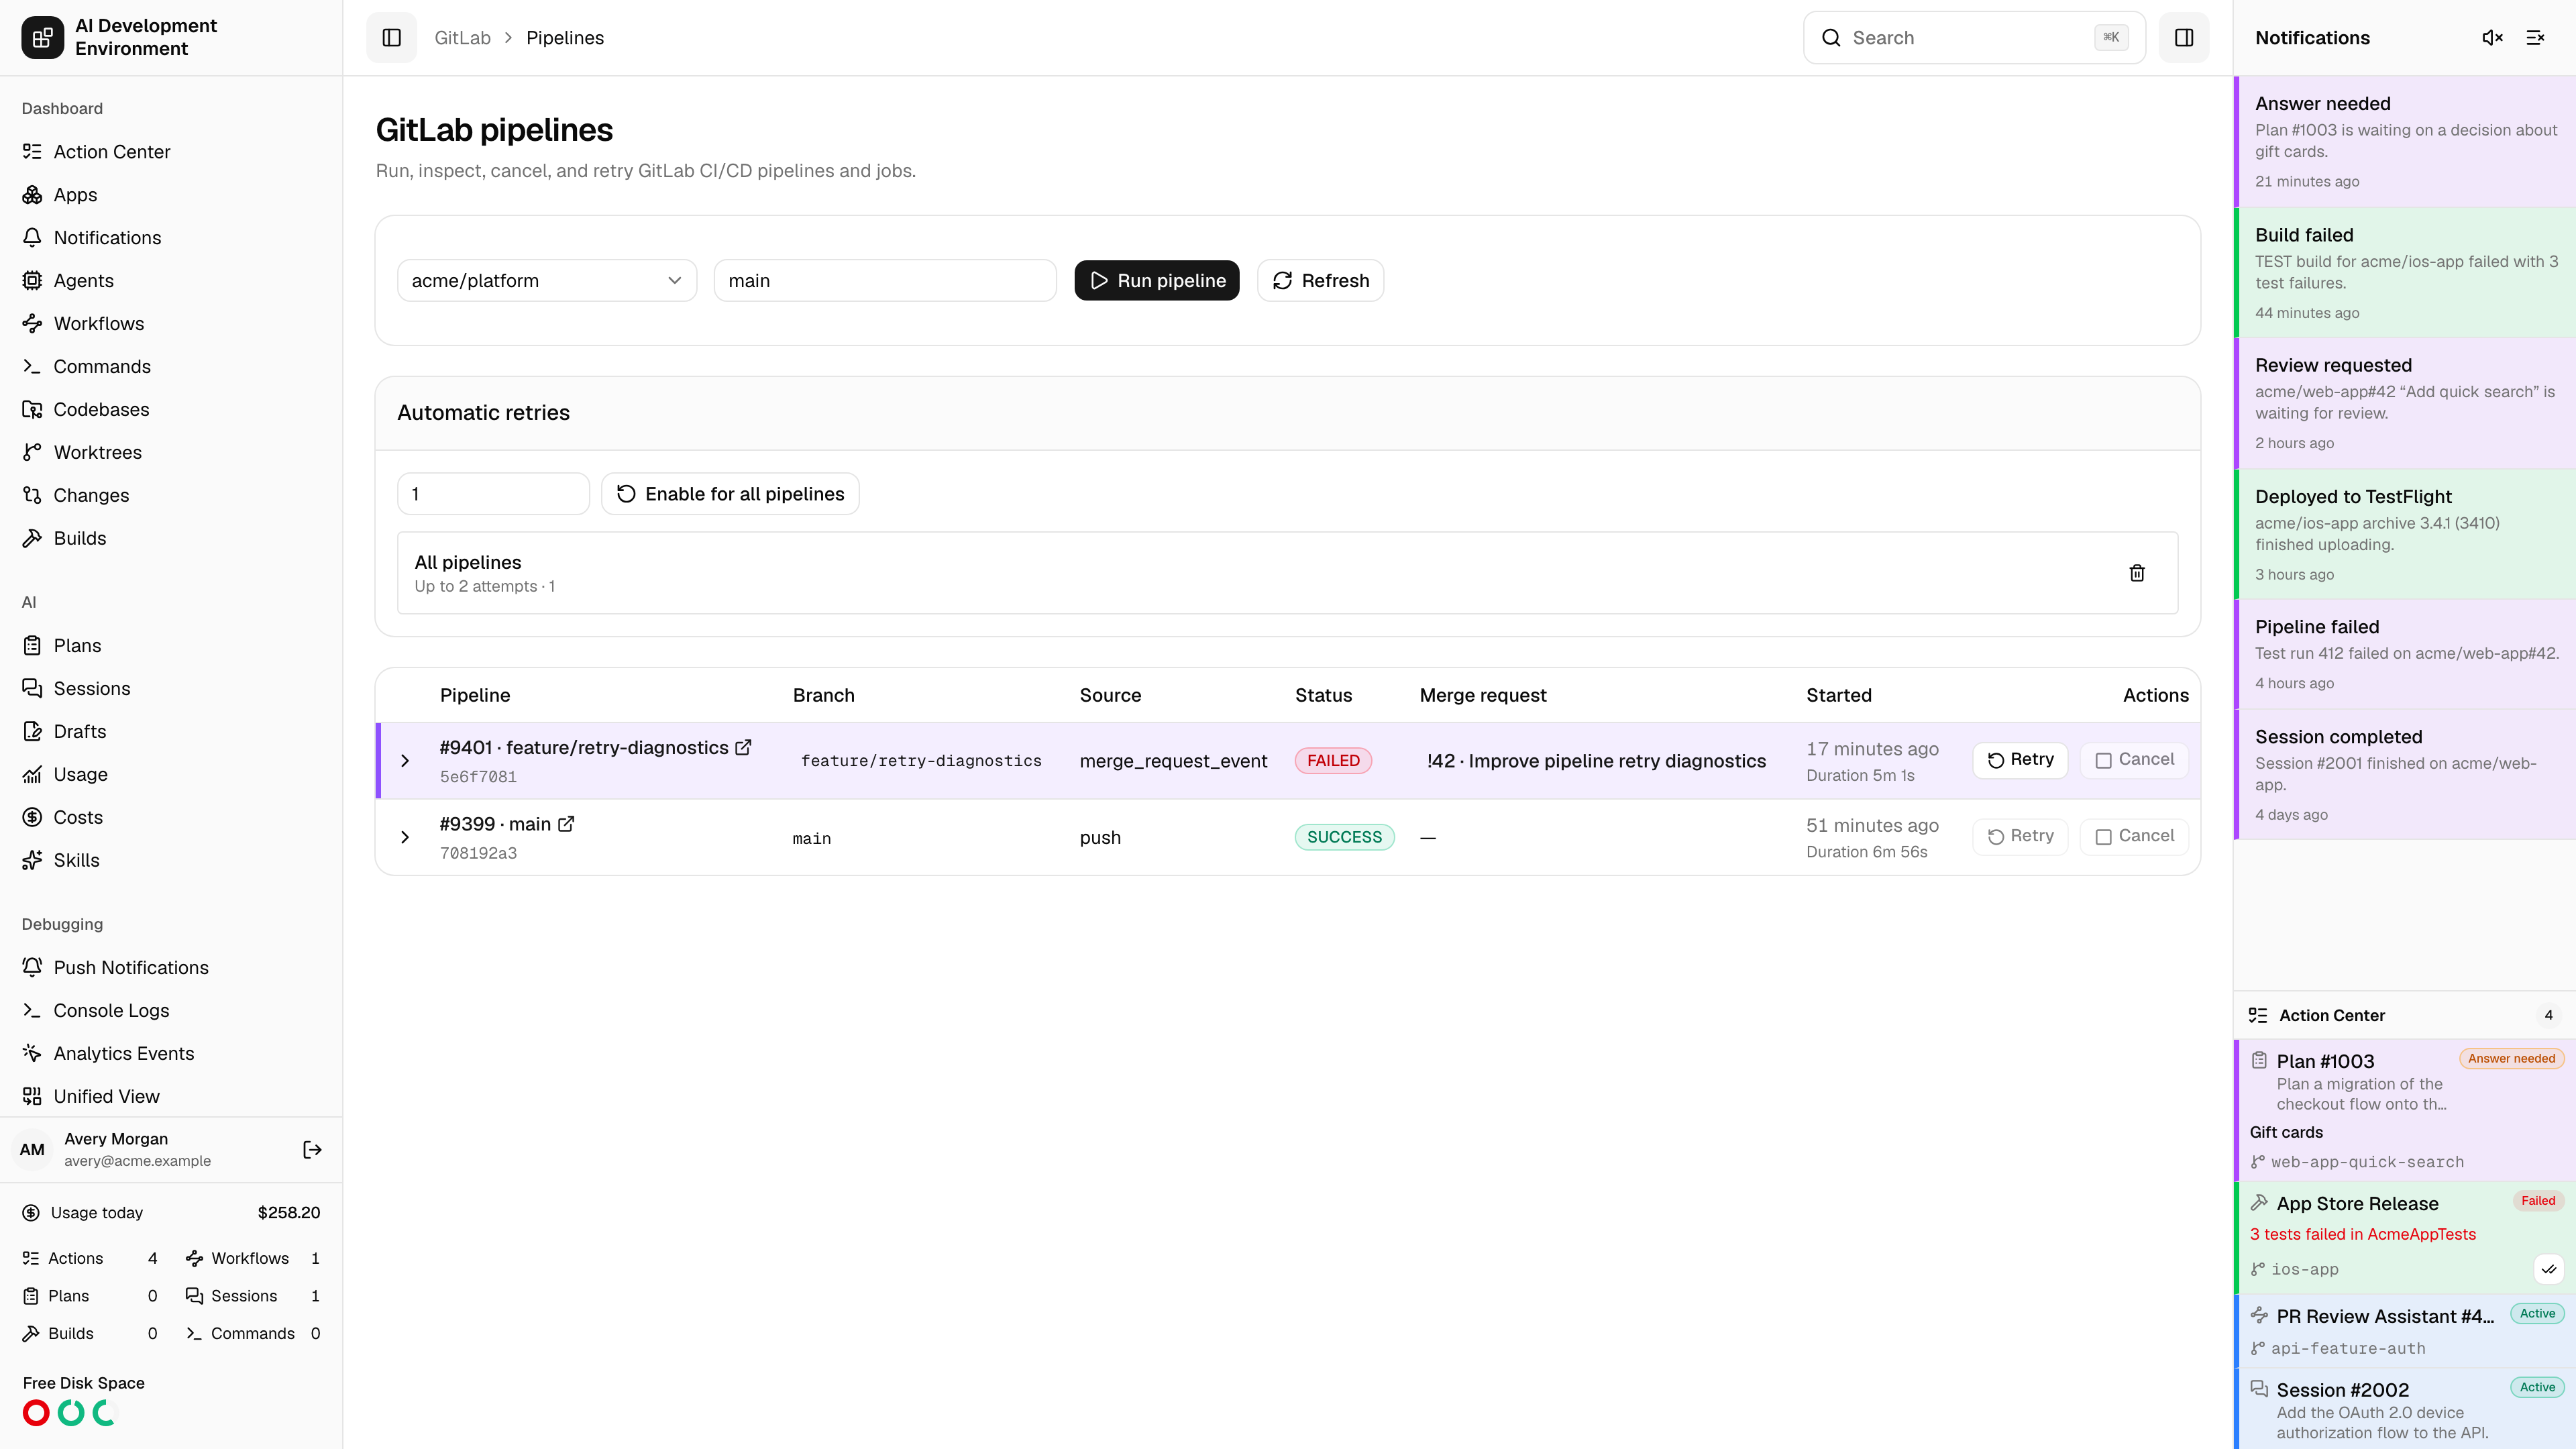2576x1449 pixels.
Task: Click the Avery Morgan AM avatar
Action: click(32, 1150)
